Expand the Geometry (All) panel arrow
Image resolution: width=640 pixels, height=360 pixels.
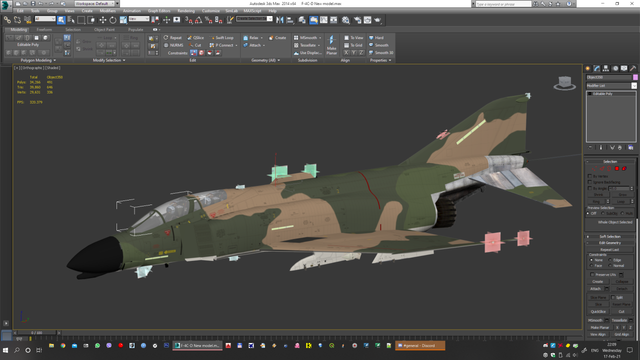click(x=279, y=60)
